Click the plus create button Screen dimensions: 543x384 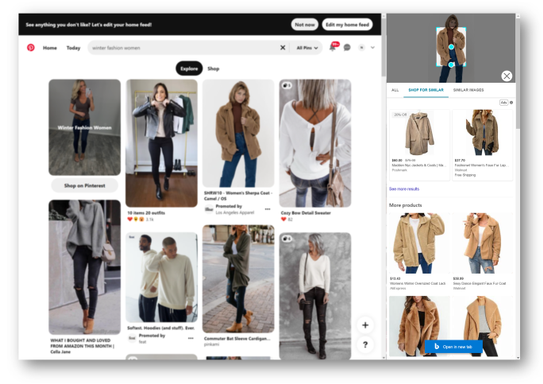pyautogui.click(x=365, y=325)
